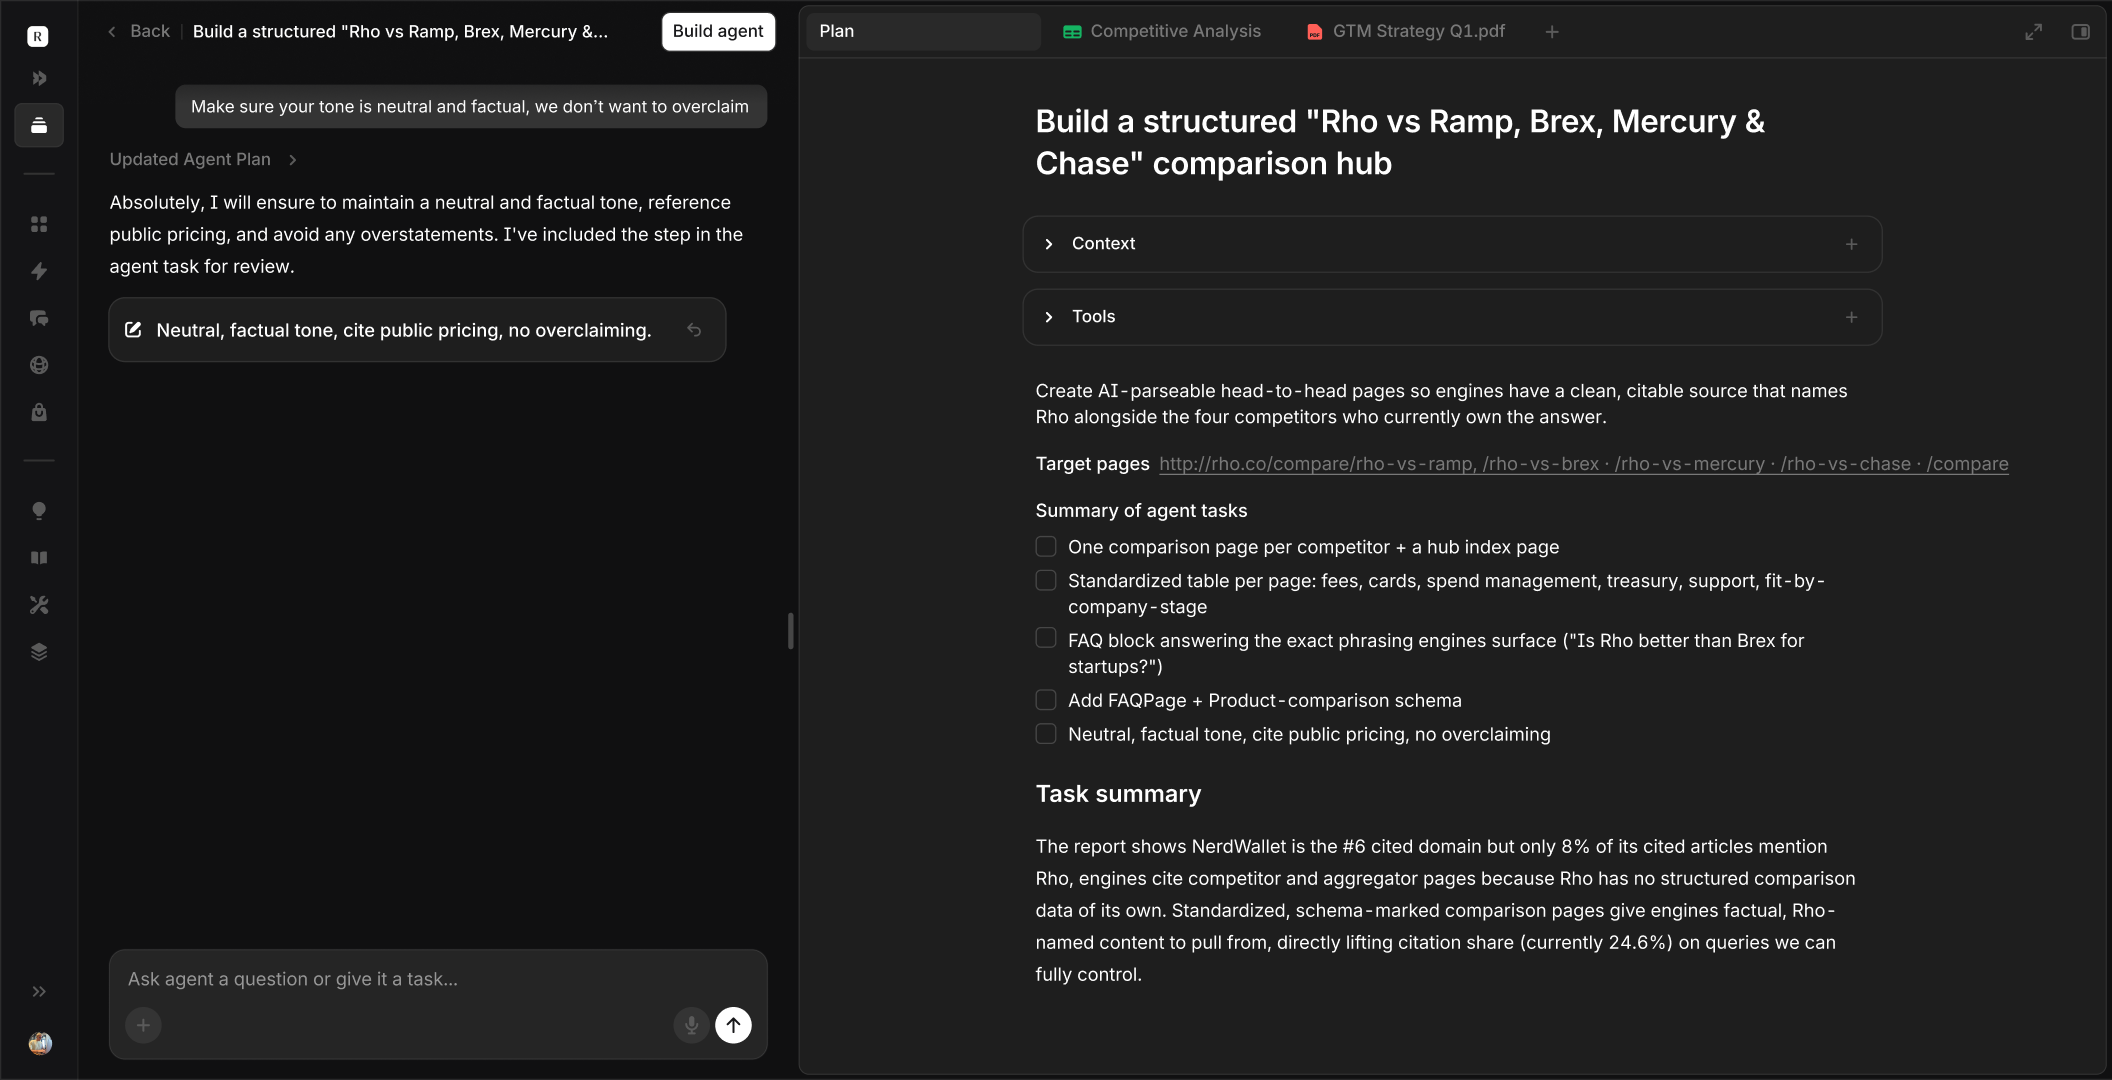Click the edit pencil icon on tone card
This screenshot has height=1080, width=2112.
tap(133, 330)
